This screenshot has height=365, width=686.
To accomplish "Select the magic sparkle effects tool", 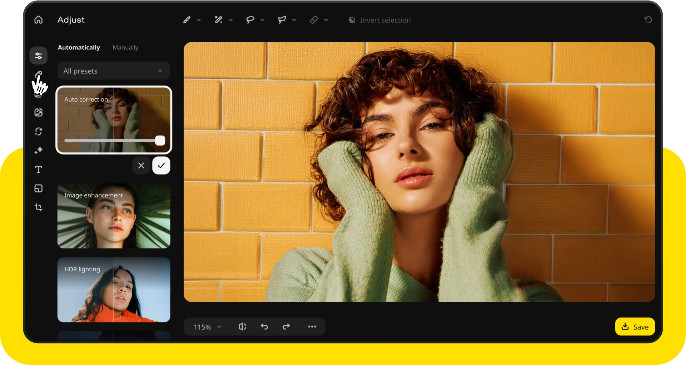I will click(38, 150).
